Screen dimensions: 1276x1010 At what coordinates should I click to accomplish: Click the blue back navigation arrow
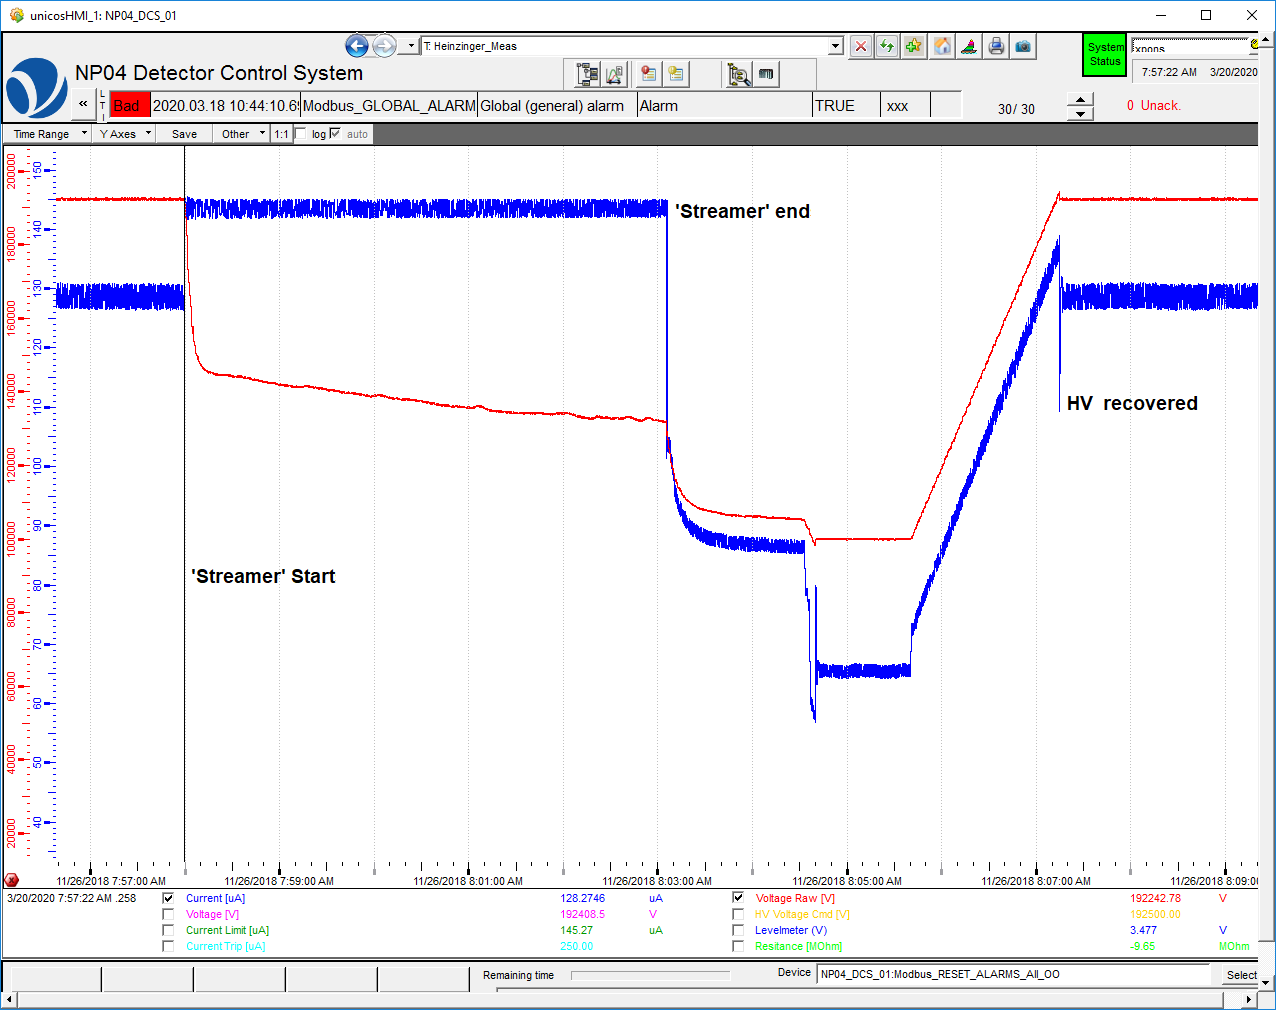click(357, 46)
